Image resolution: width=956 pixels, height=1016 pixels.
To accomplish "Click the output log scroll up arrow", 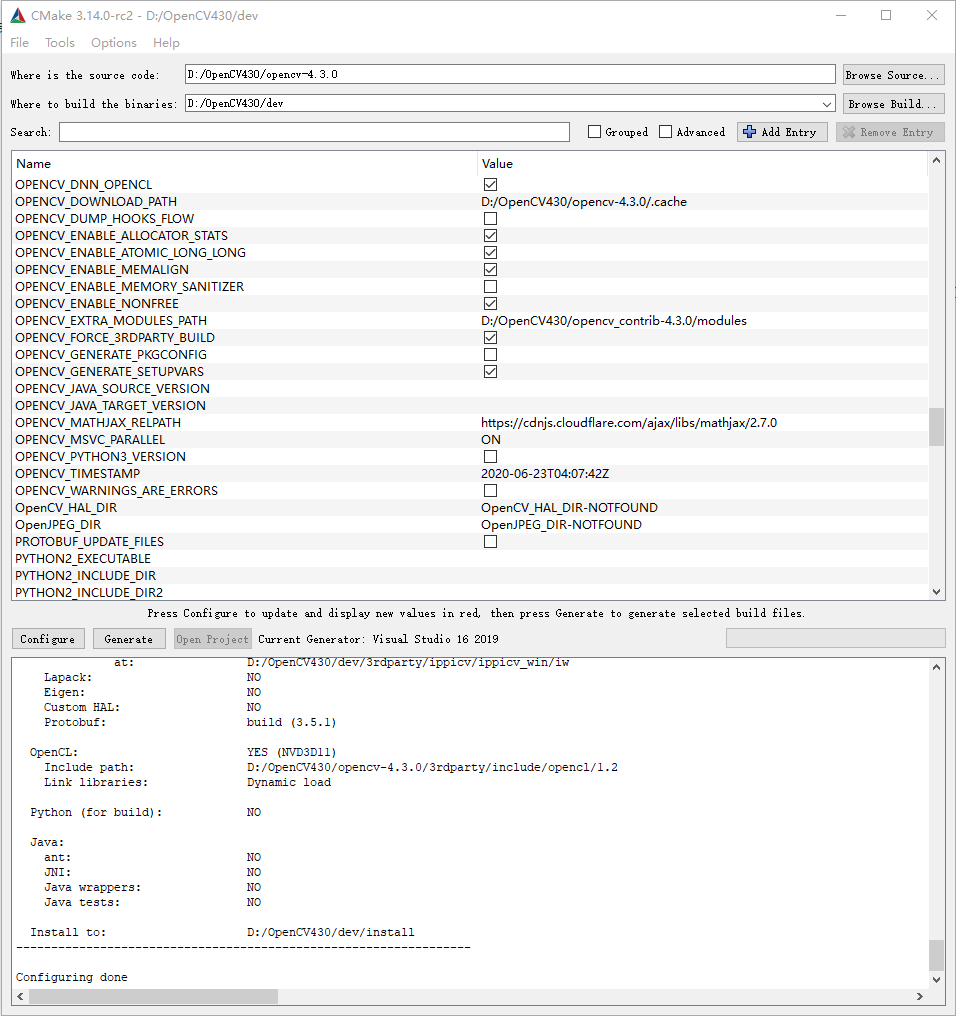I will click(x=936, y=667).
